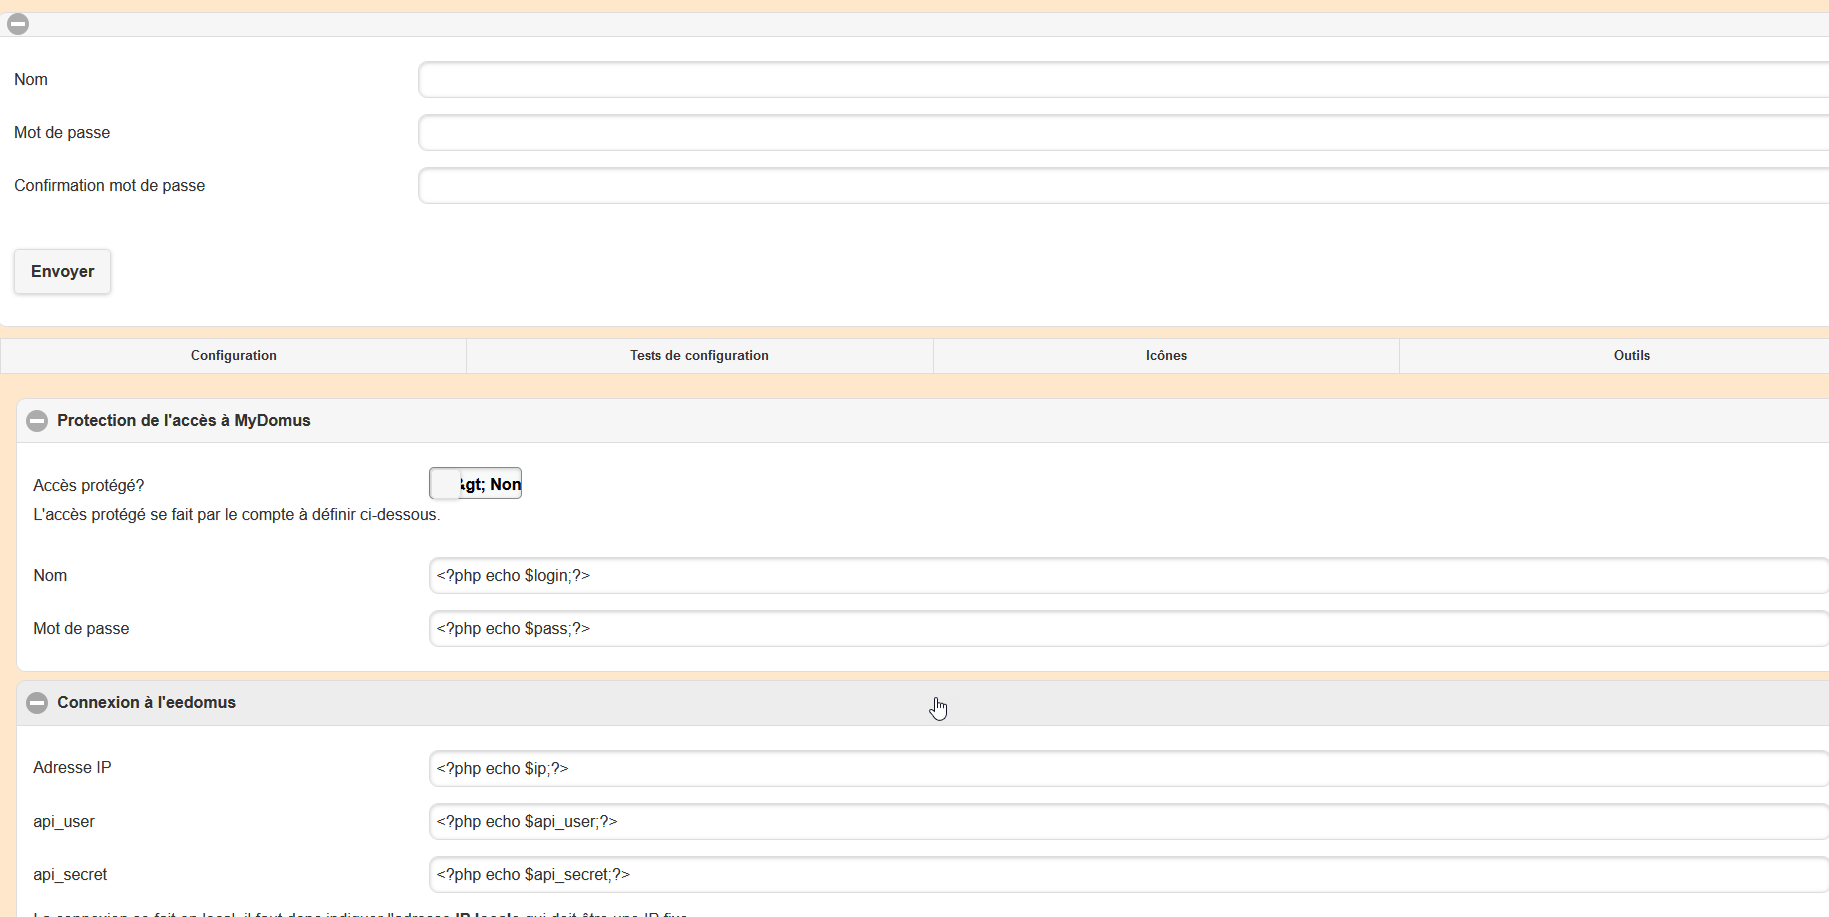
Task: Focus the Adresse IP input field
Action: point(1125,769)
